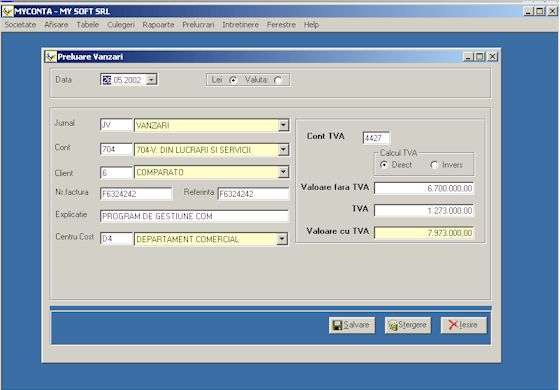Click the Valoare cu TVA field
The width and height of the screenshot is (560, 390).
[x=424, y=233]
